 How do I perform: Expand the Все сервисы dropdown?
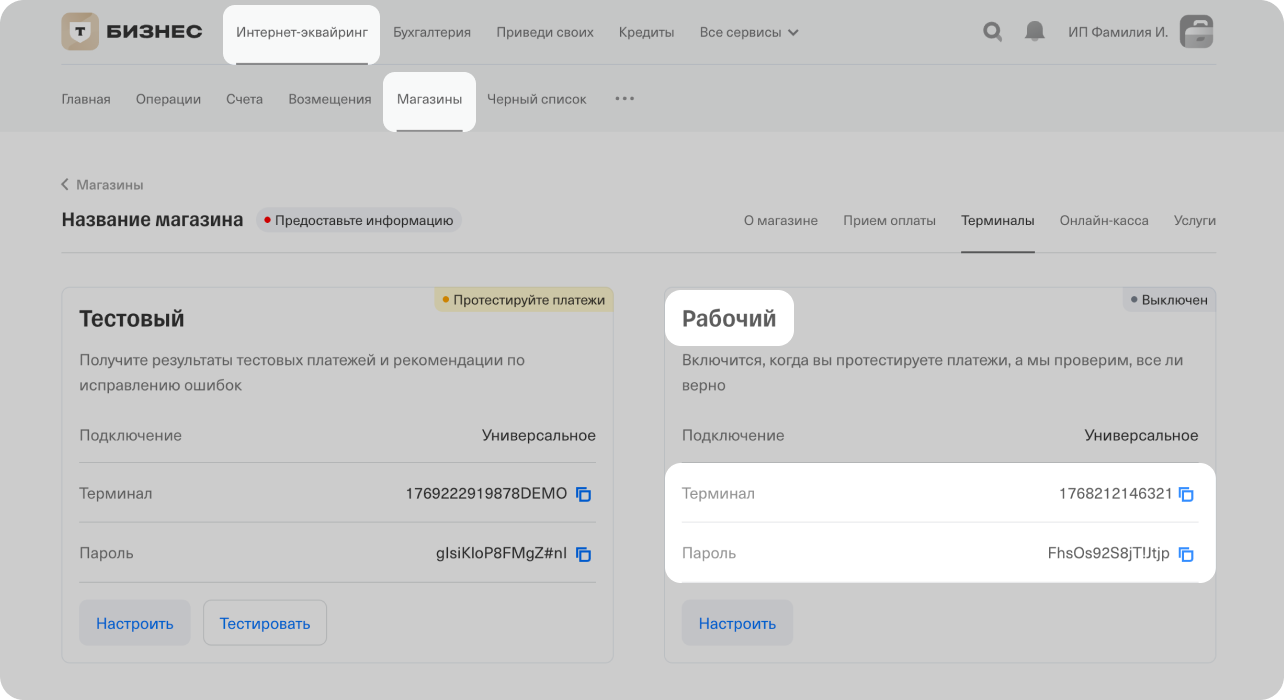pyautogui.click(x=749, y=32)
